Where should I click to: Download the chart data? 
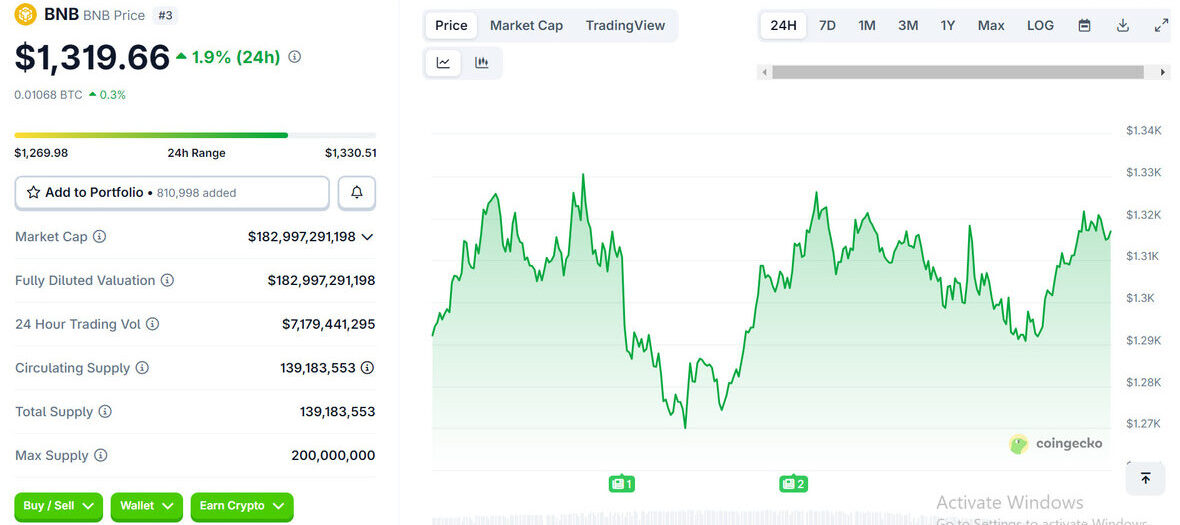click(1123, 26)
